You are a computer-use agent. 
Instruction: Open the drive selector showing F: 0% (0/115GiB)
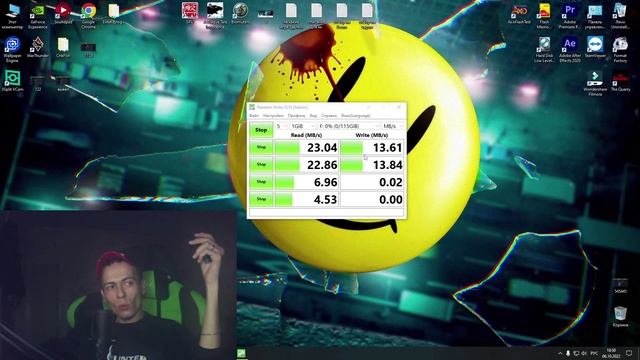click(349, 126)
